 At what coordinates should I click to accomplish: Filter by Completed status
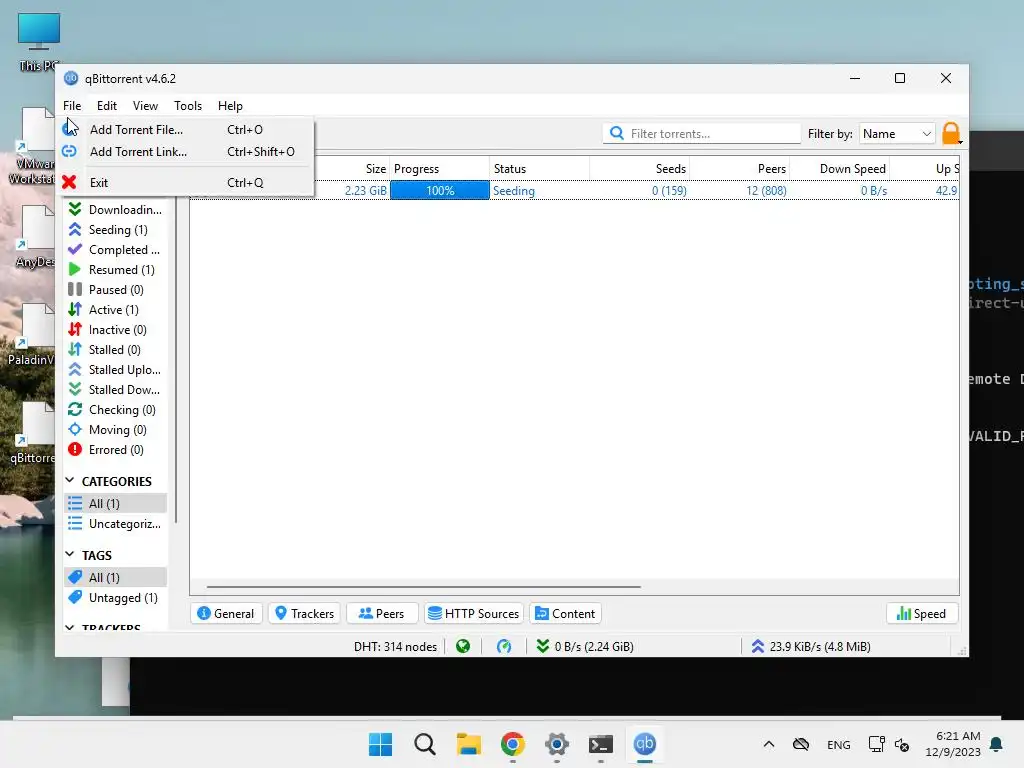(116, 250)
